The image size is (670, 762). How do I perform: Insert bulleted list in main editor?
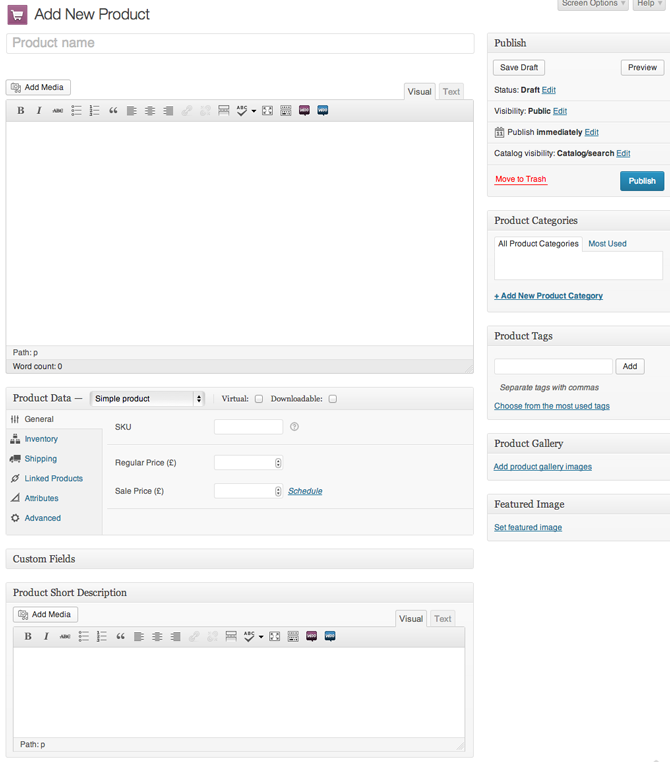[x=76, y=111]
